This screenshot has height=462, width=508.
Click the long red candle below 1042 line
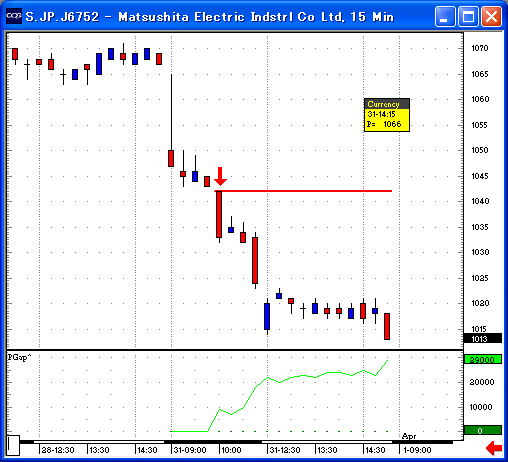[x=219, y=215]
